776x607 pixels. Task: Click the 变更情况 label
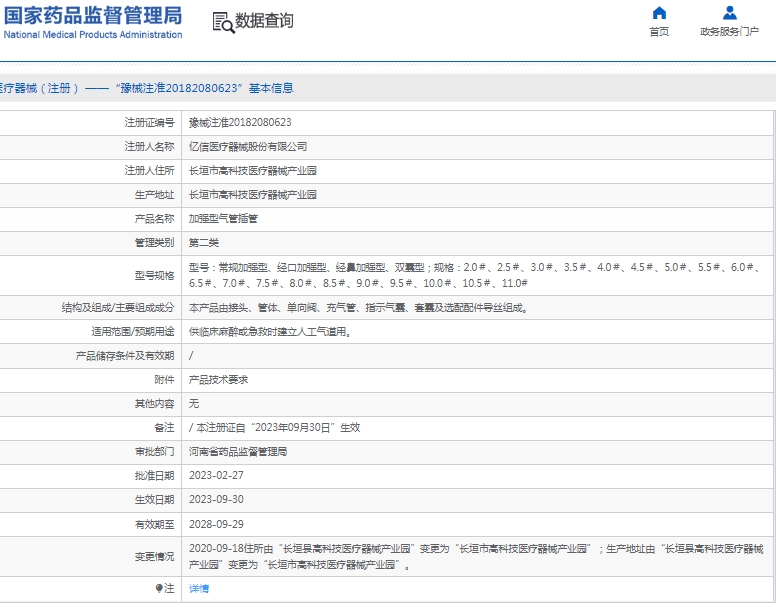pyautogui.click(x=154, y=557)
